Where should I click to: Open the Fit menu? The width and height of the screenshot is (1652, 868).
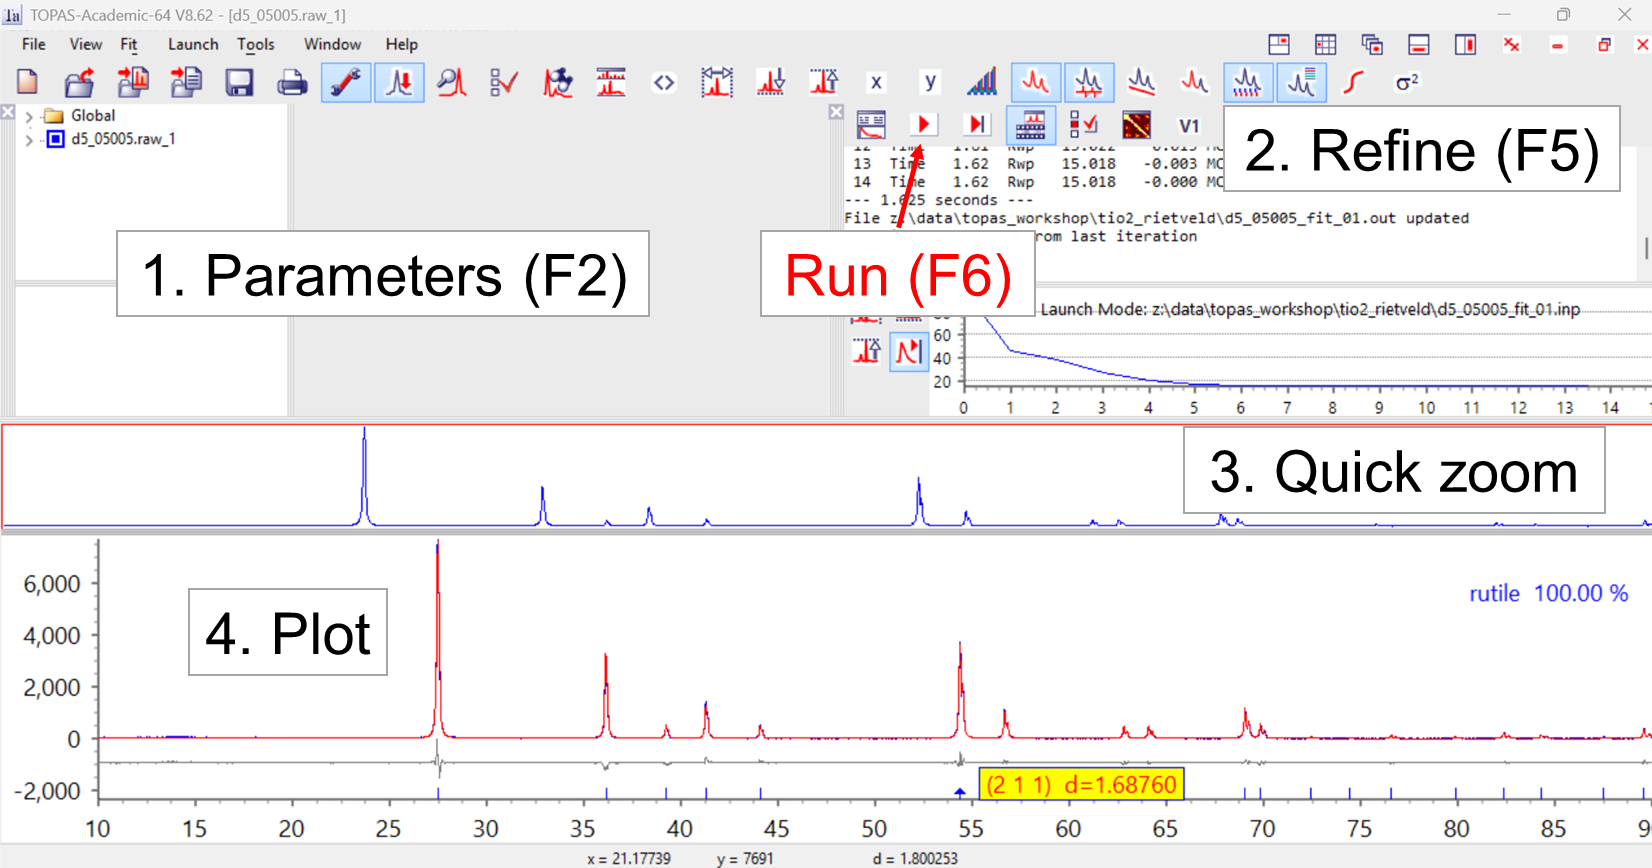click(128, 44)
